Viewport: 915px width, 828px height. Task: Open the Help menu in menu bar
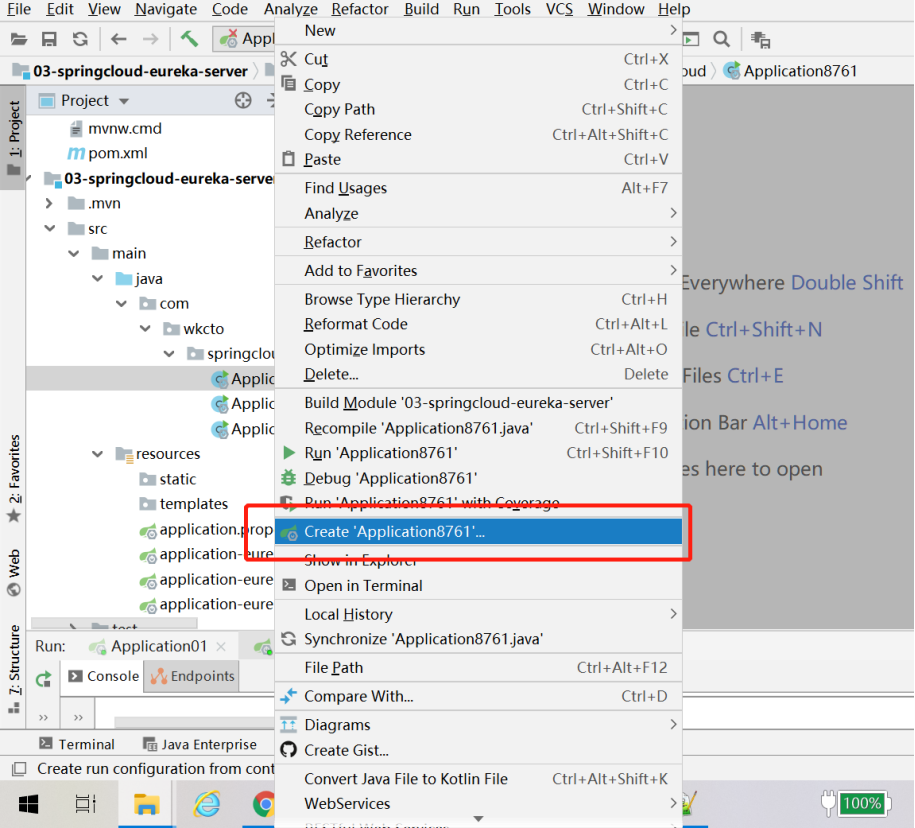click(x=674, y=9)
